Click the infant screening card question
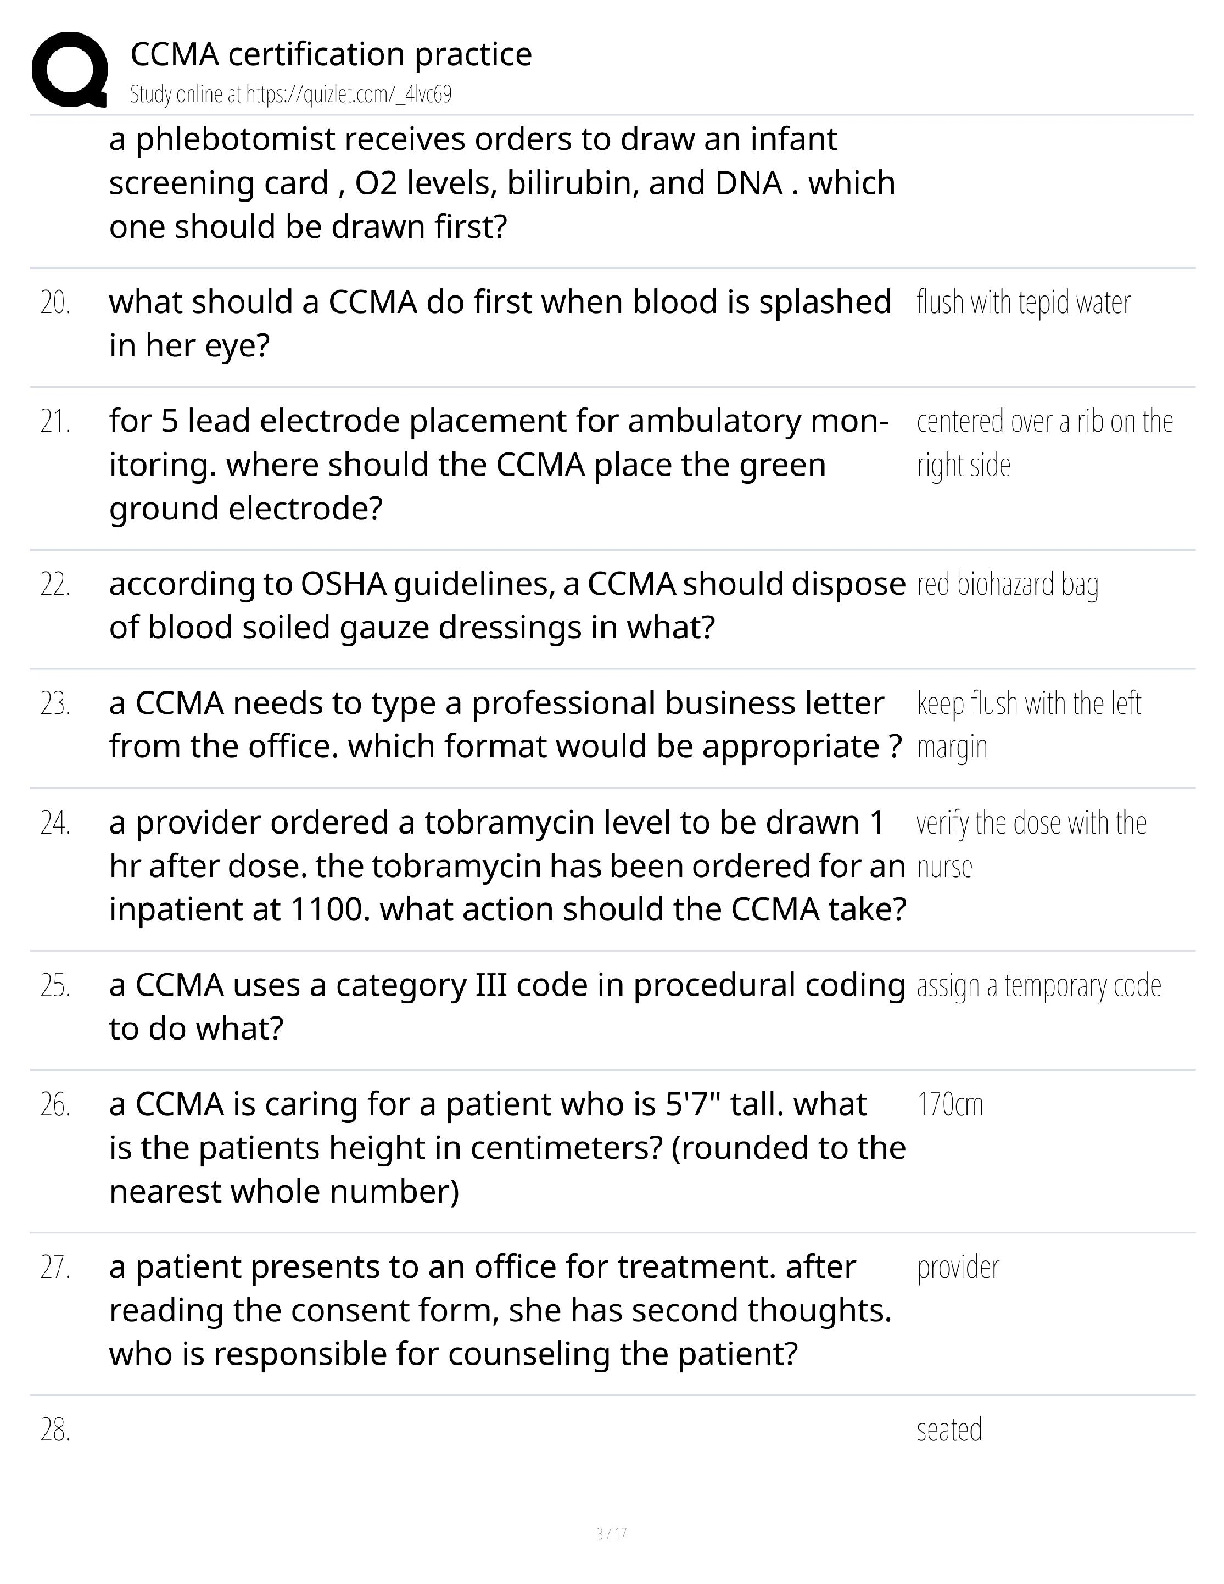 tap(502, 183)
